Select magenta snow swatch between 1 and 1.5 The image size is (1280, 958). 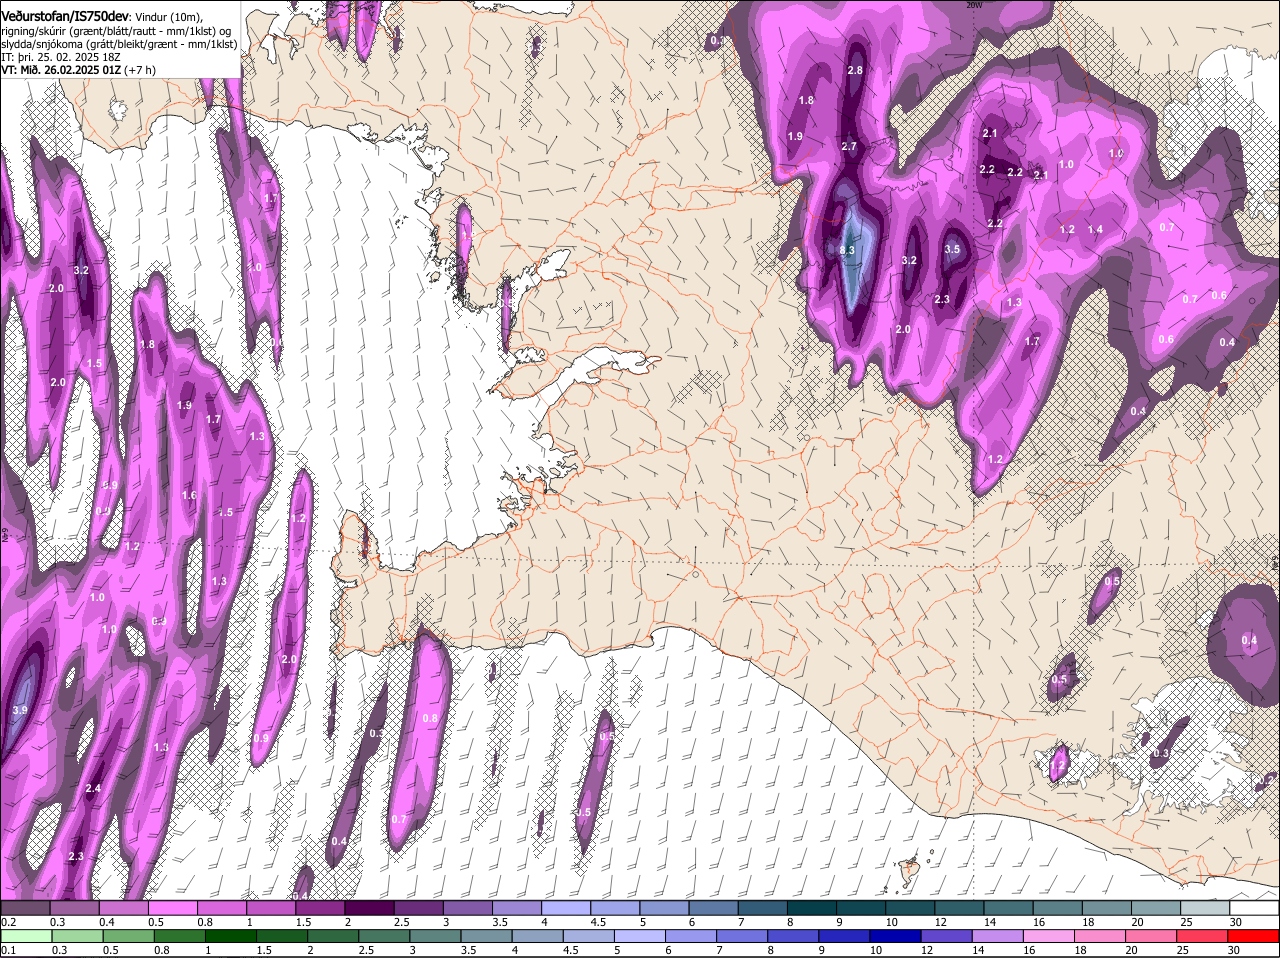point(271,908)
